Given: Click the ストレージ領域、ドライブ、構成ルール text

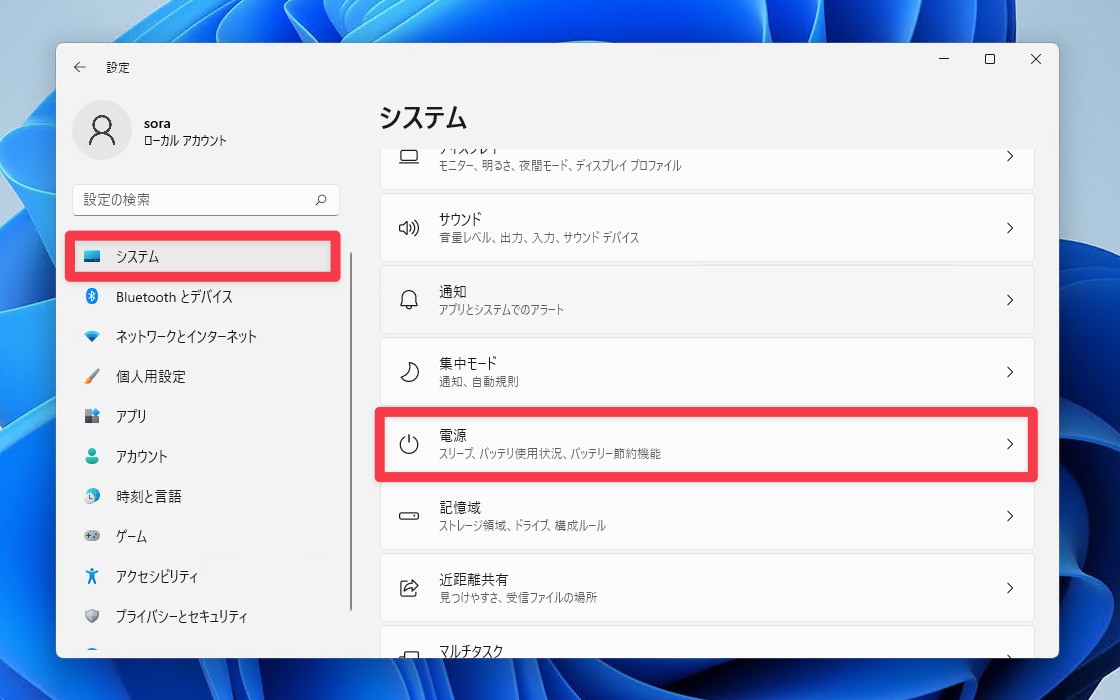Looking at the screenshot, I should click(522, 526).
